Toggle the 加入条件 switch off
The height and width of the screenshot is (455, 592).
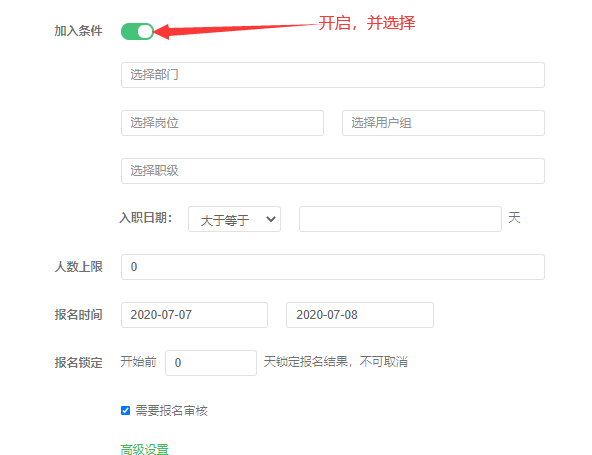pyautogui.click(x=137, y=31)
